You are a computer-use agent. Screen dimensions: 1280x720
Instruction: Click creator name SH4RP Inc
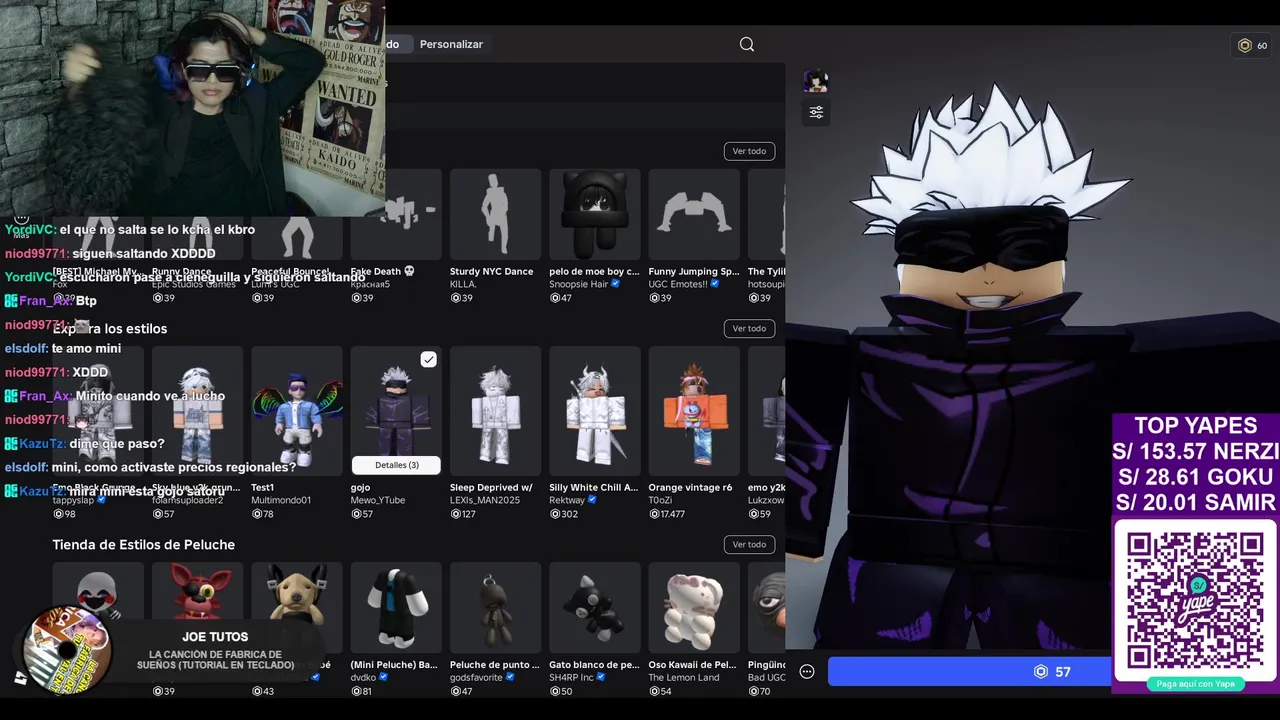tap(571, 677)
